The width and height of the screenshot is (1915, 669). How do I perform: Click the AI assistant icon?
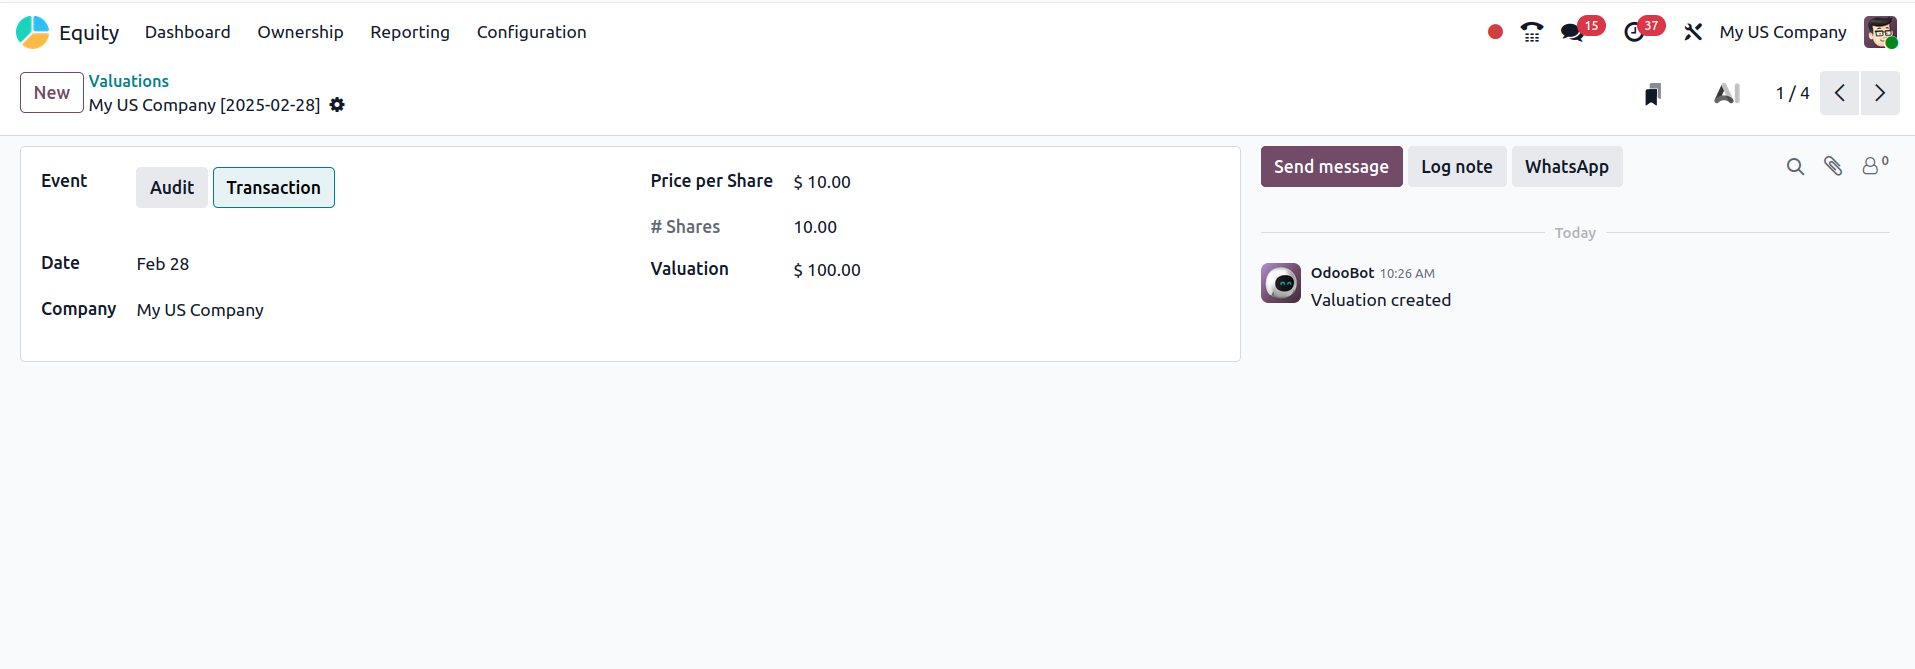tap(1727, 94)
